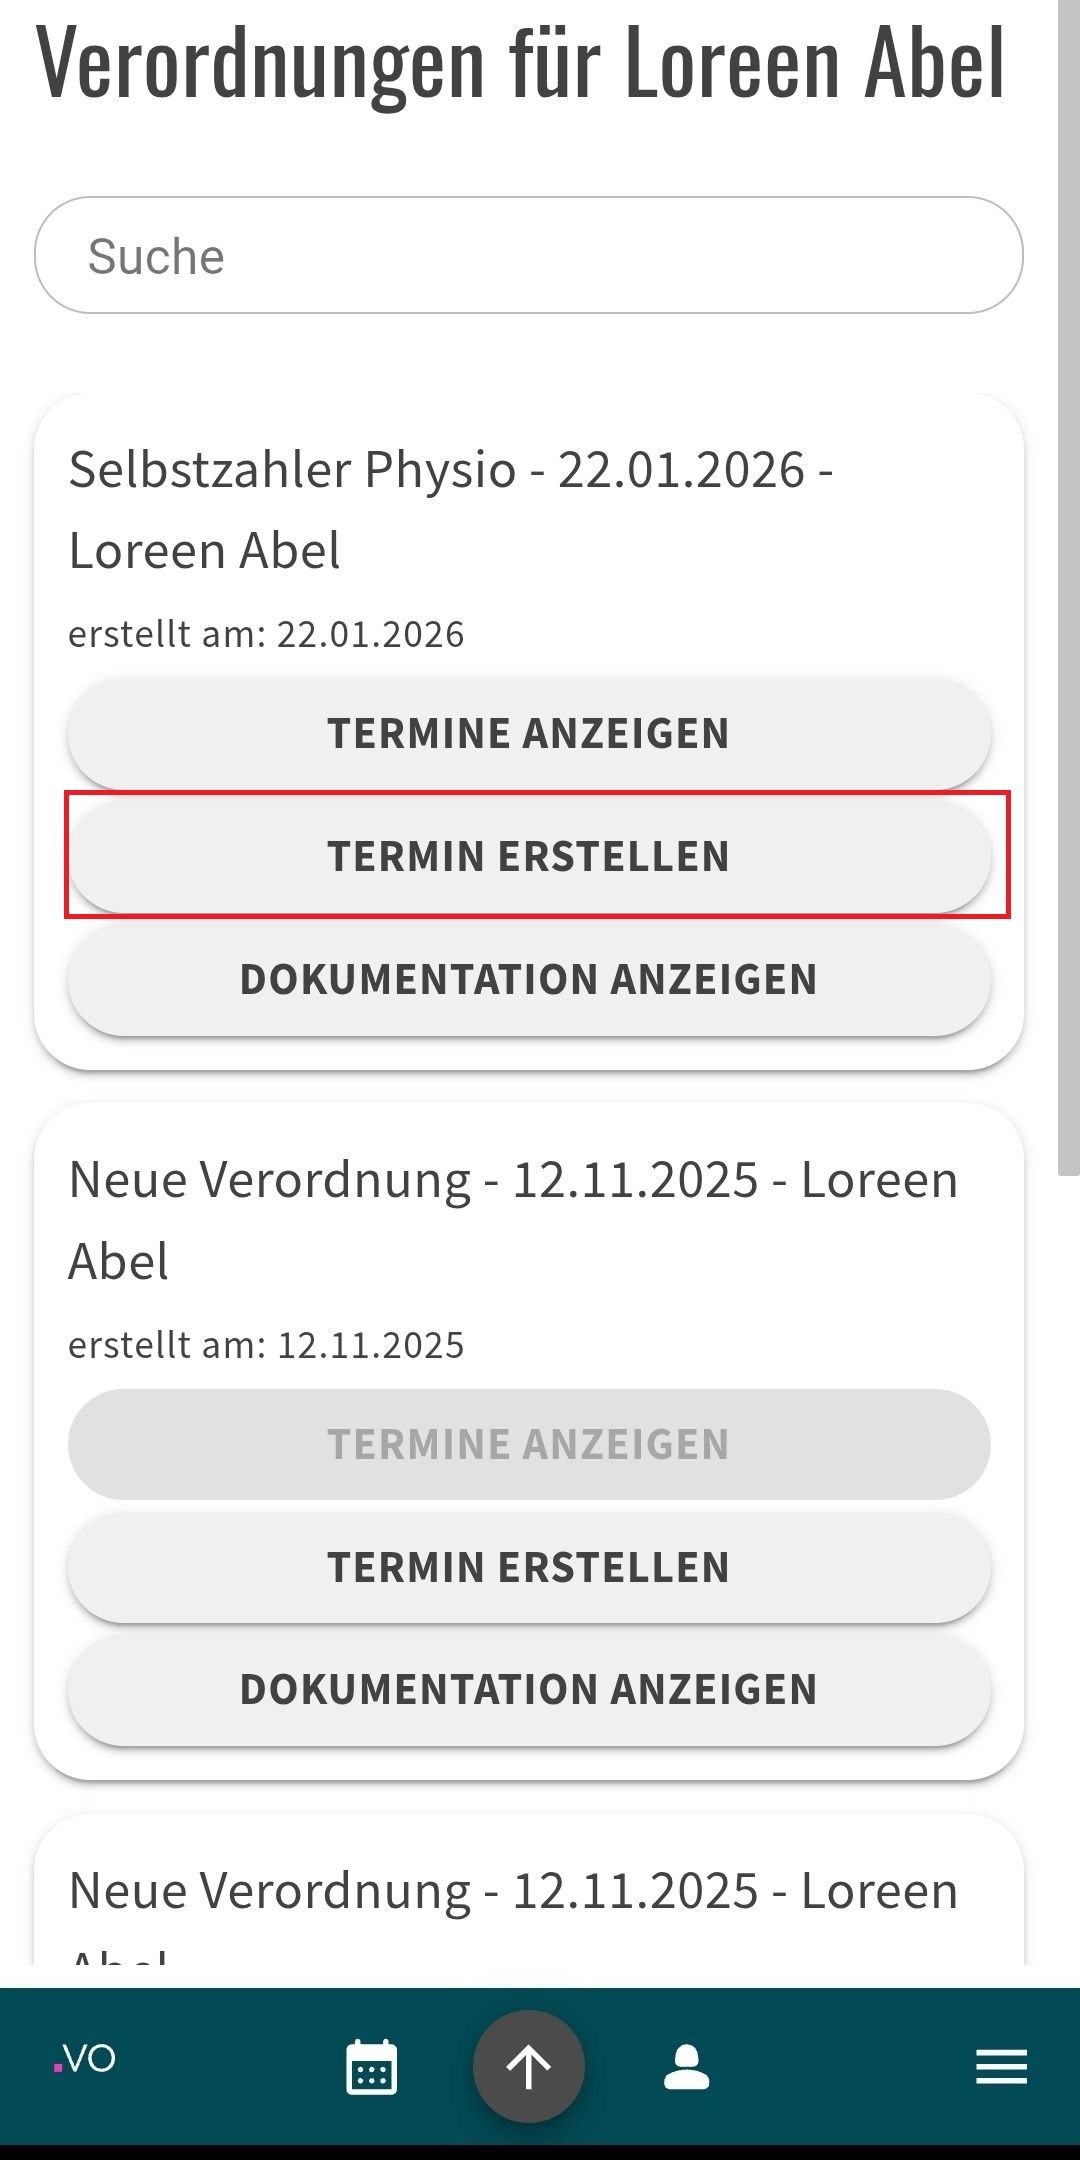The height and width of the screenshot is (2160, 1080).
Task: Select Neue Verordnung title above its creation date
Action: pyautogui.click(x=512, y=1220)
